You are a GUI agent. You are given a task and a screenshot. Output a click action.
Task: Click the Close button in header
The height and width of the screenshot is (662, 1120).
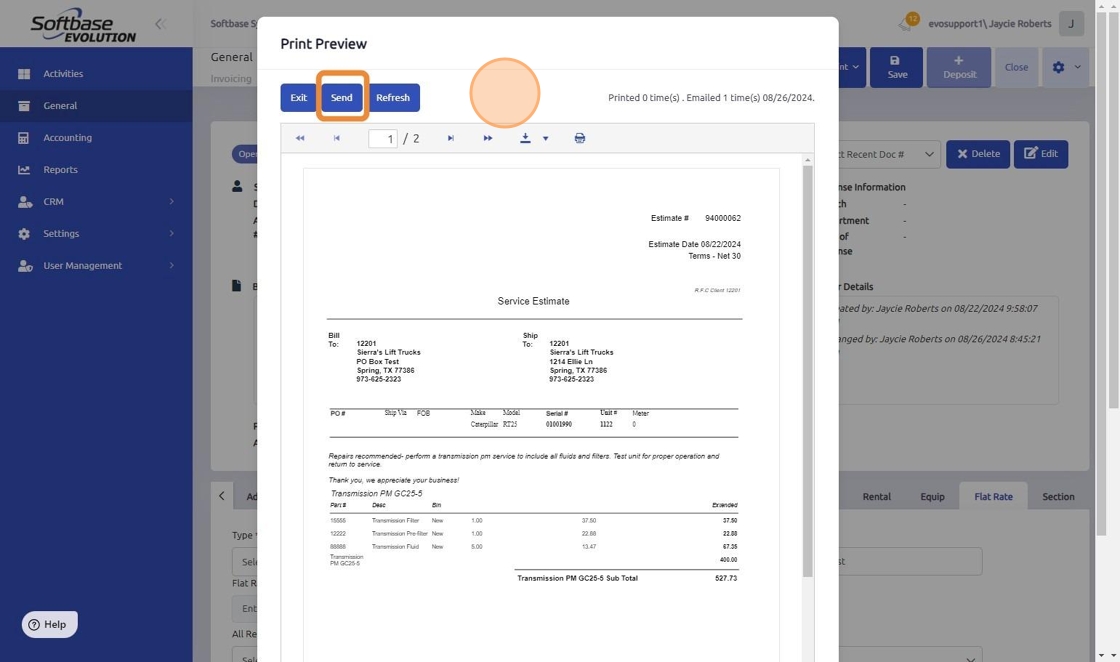[x=1016, y=67]
